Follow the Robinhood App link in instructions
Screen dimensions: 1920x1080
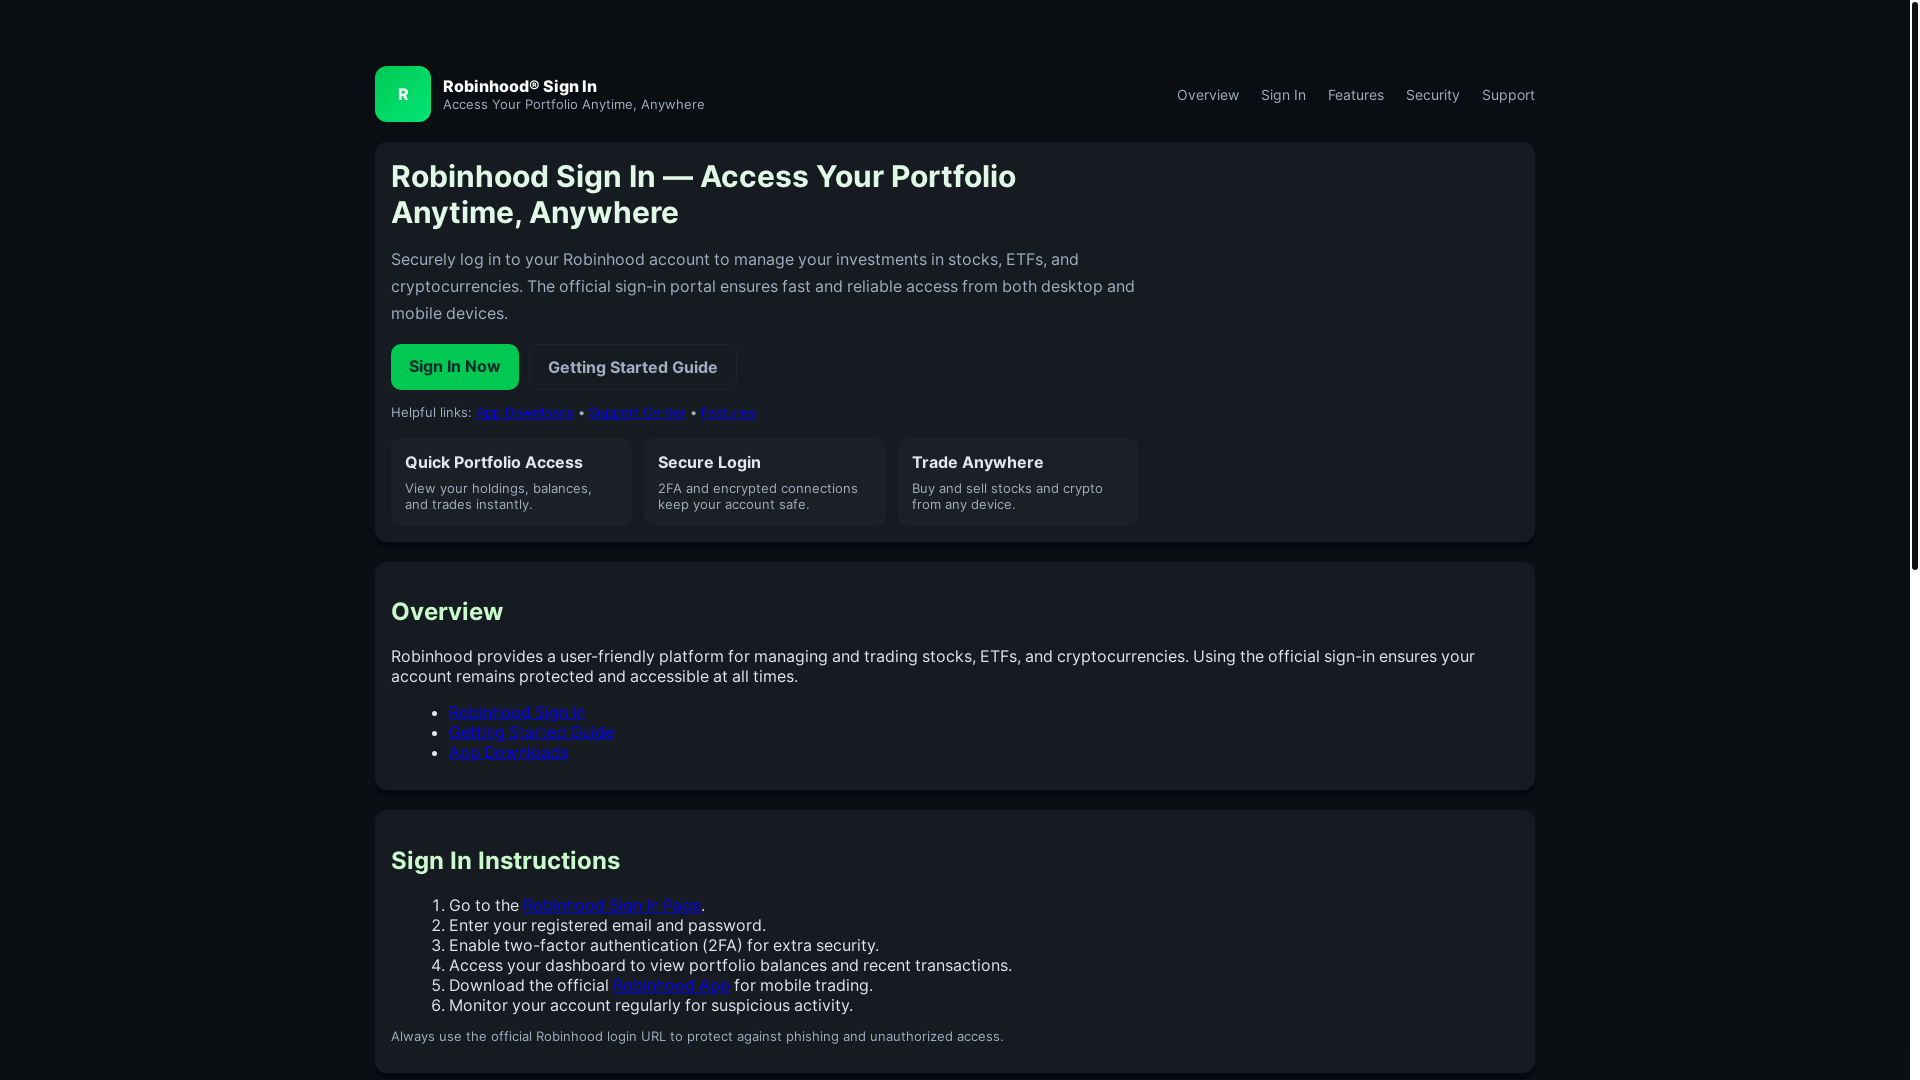pos(671,985)
